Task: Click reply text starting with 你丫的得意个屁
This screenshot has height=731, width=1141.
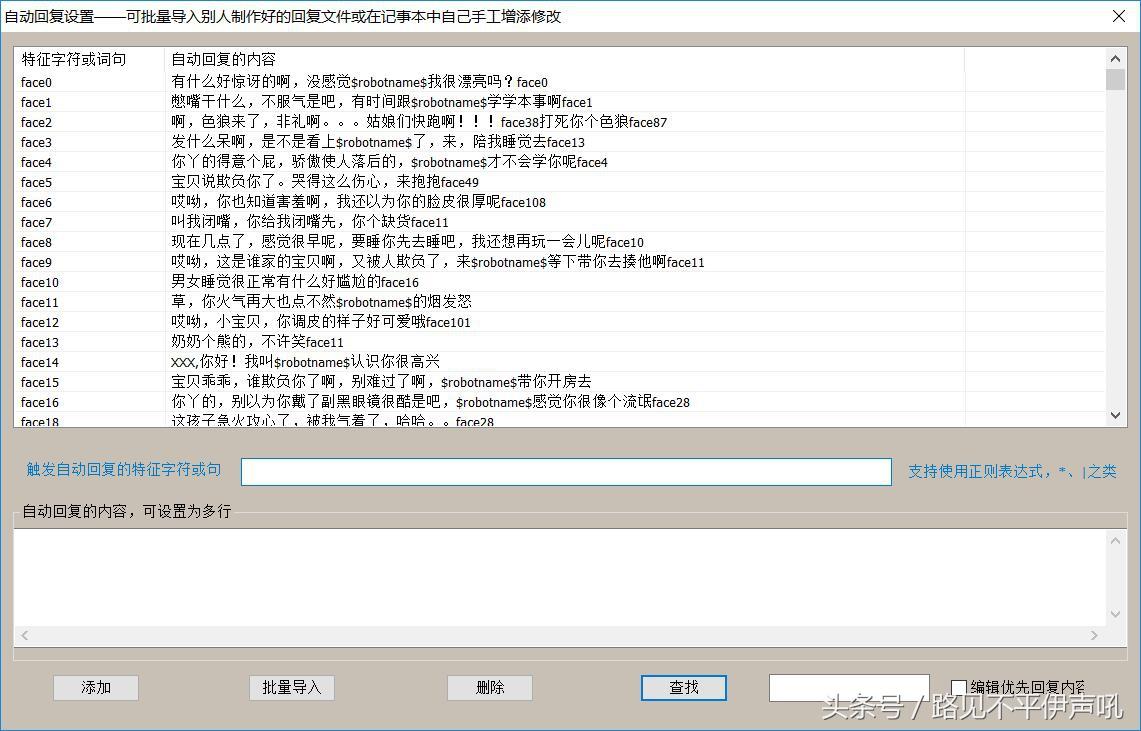Action: point(389,162)
